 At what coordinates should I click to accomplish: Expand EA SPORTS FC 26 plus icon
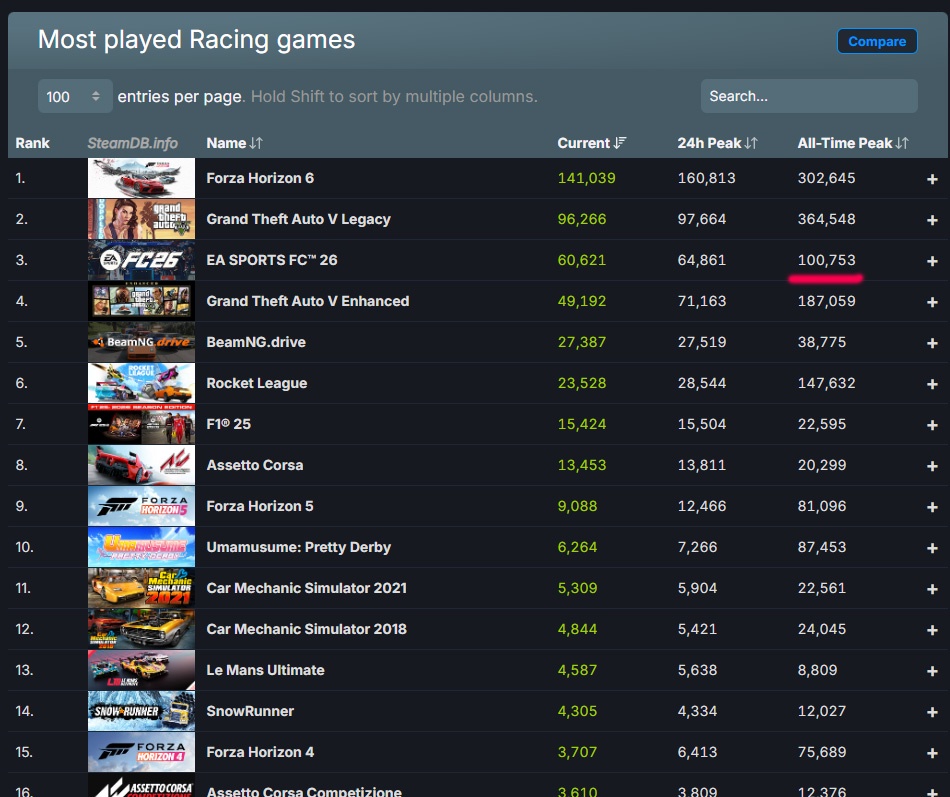pyautogui.click(x=932, y=261)
